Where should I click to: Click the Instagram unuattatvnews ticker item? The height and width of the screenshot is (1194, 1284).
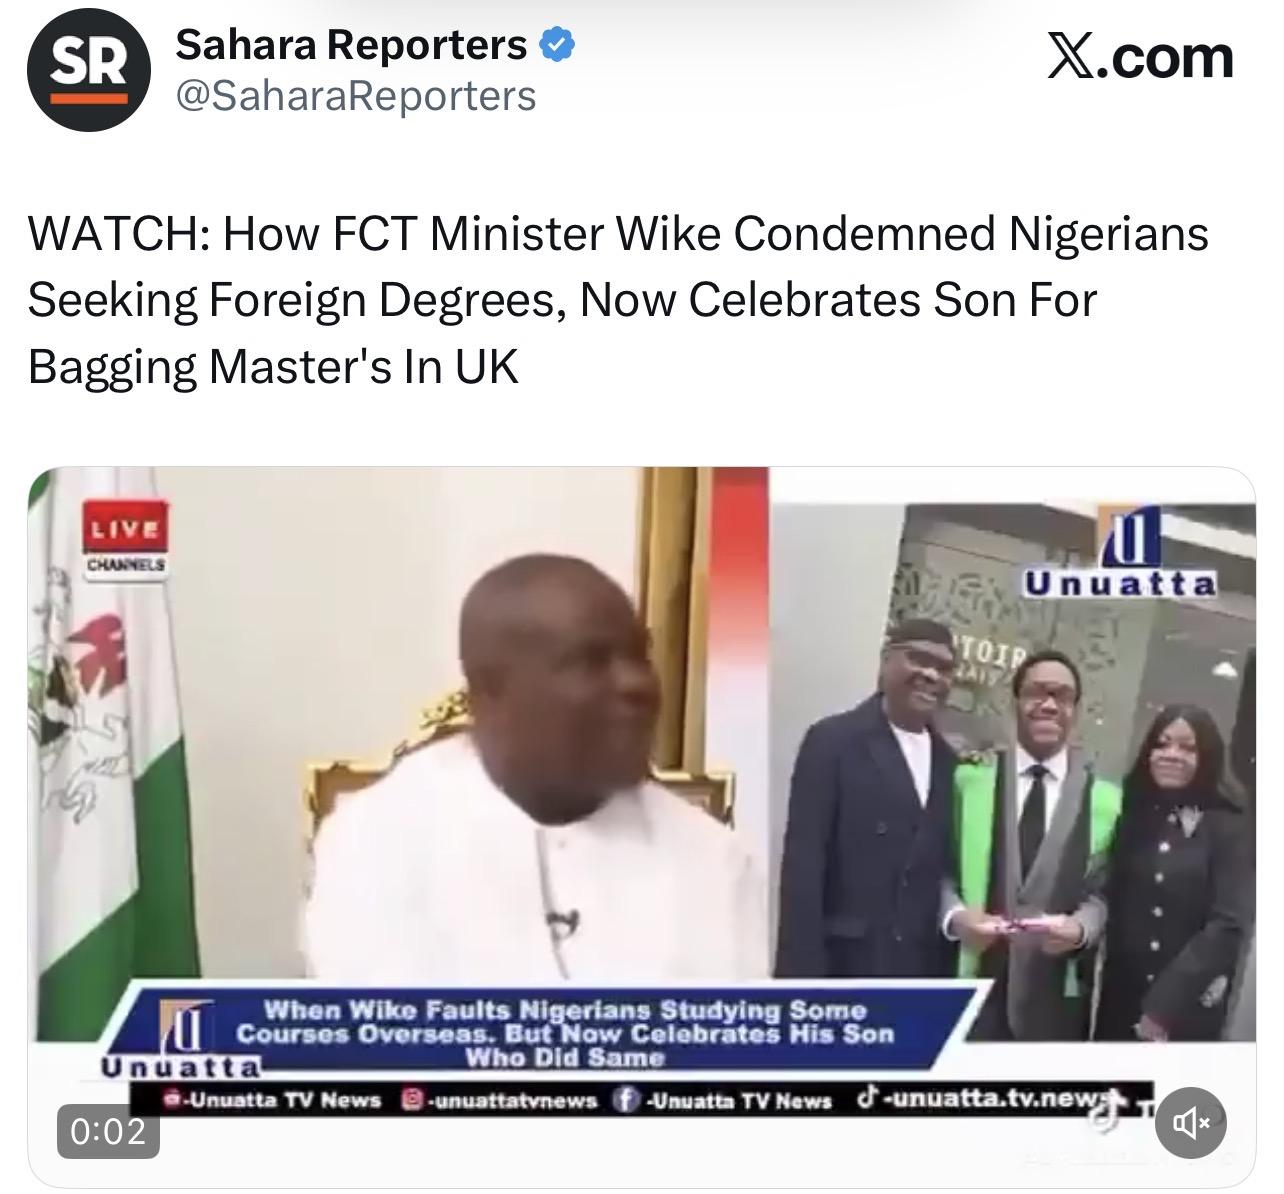tap(499, 1100)
